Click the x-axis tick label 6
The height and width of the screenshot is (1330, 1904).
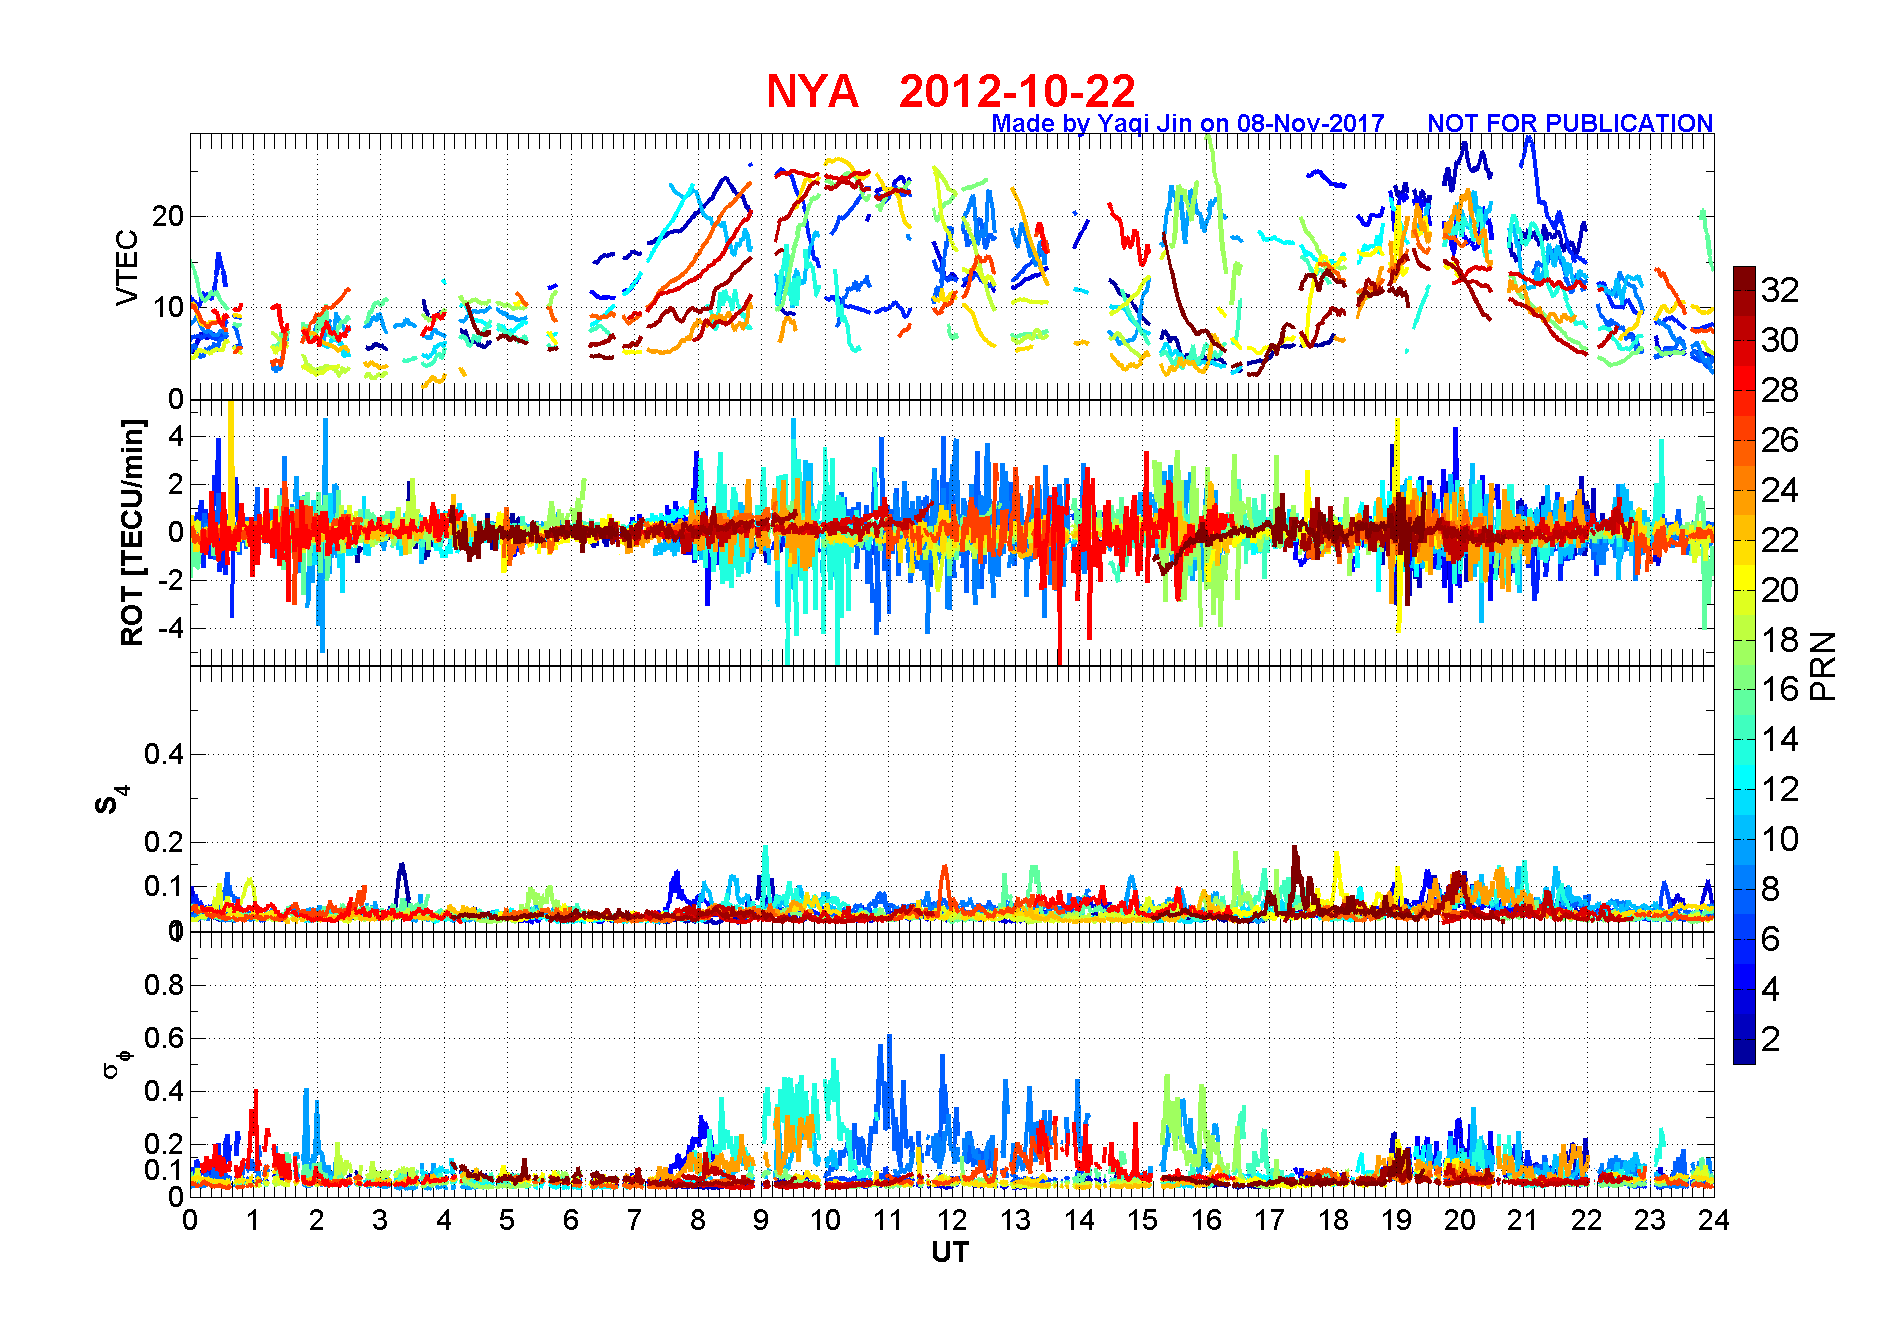click(x=571, y=1220)
